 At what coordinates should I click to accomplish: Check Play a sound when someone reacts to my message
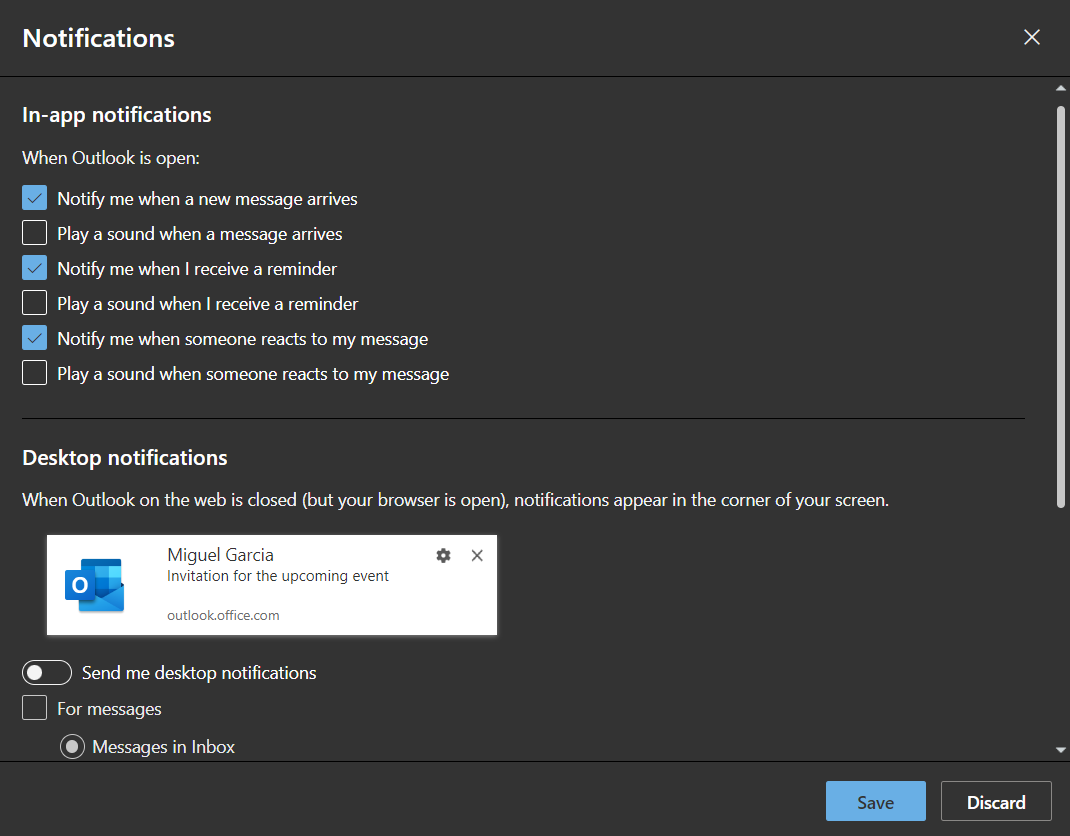[x=34, y=372]
